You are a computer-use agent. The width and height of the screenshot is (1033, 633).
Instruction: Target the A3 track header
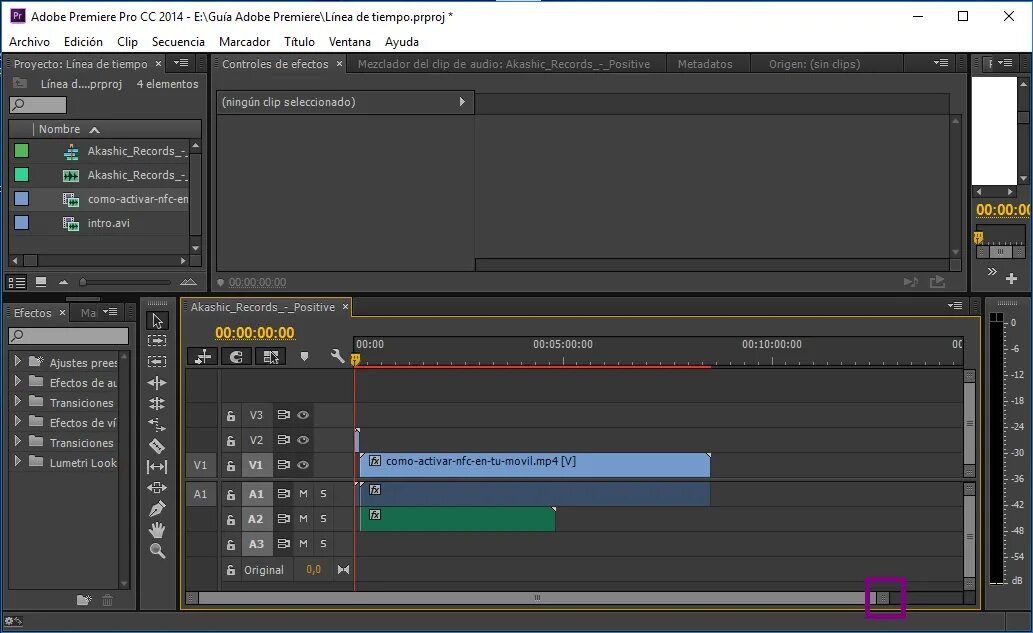click(x=256, y=544)
